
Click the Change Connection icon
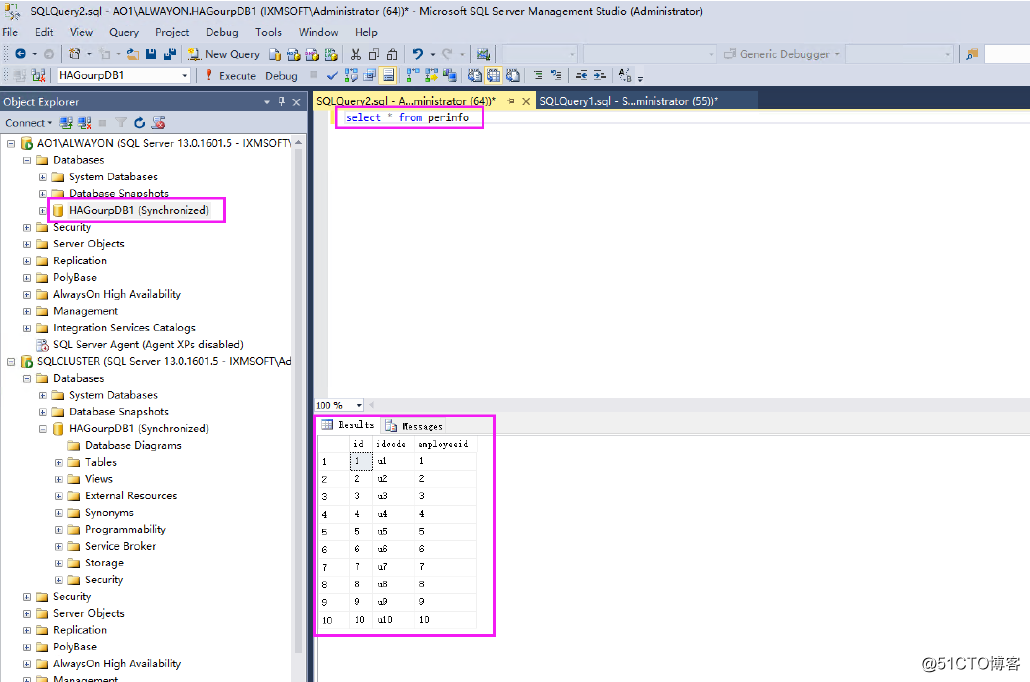click(x=39, y=76)
